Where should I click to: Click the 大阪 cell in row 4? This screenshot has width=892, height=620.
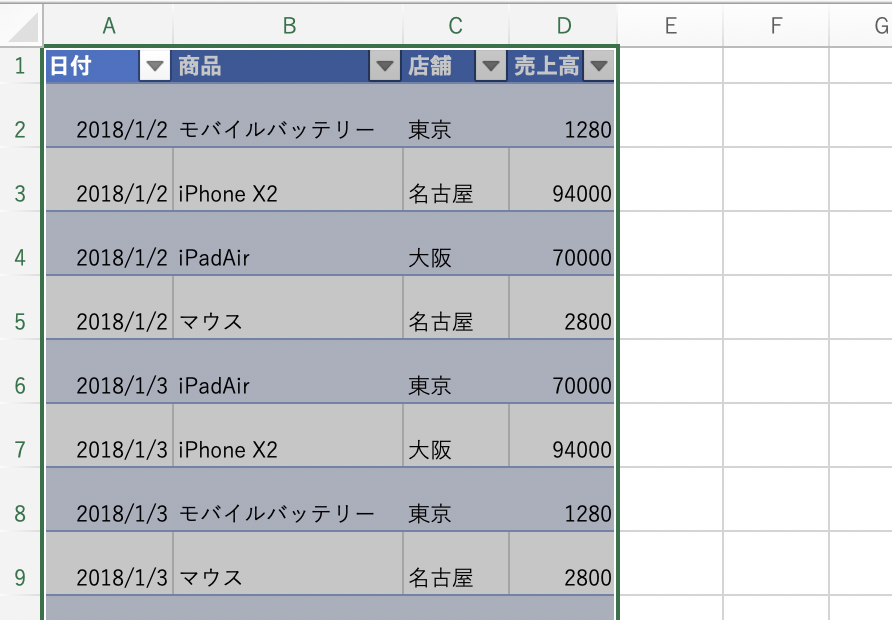[455, 258]
